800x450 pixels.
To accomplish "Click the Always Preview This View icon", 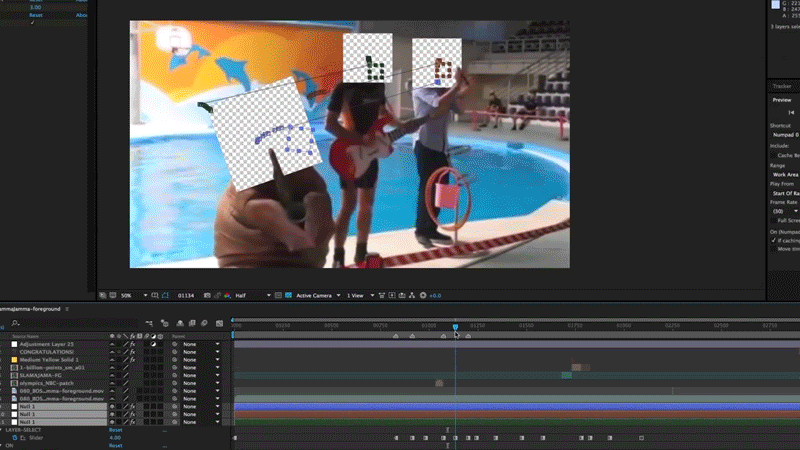I will pyautogui.click(x=103, y=295).
